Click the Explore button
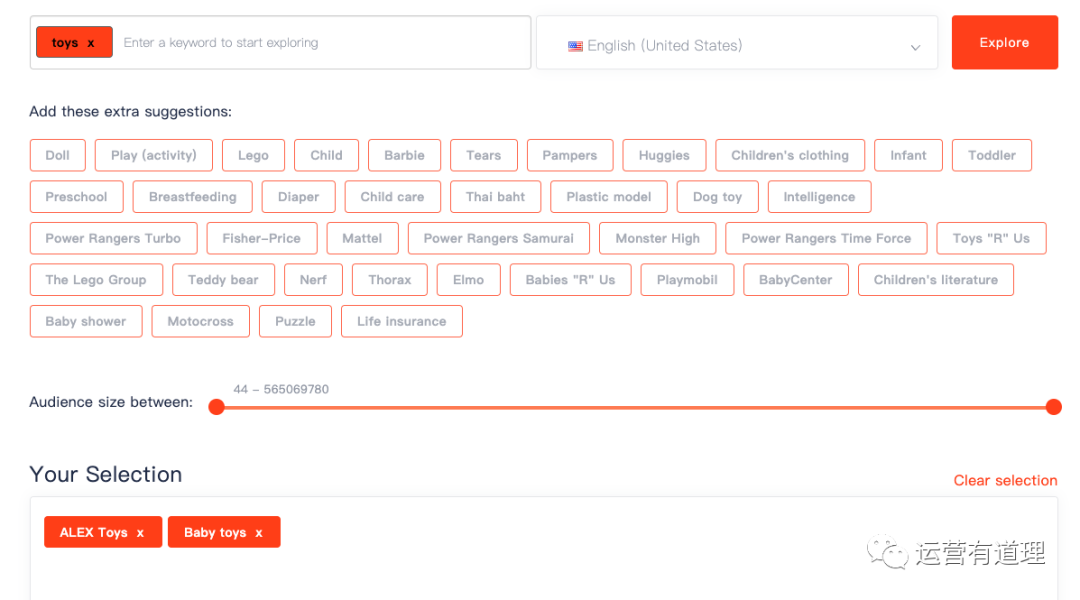 click(x=1004, y=43)
